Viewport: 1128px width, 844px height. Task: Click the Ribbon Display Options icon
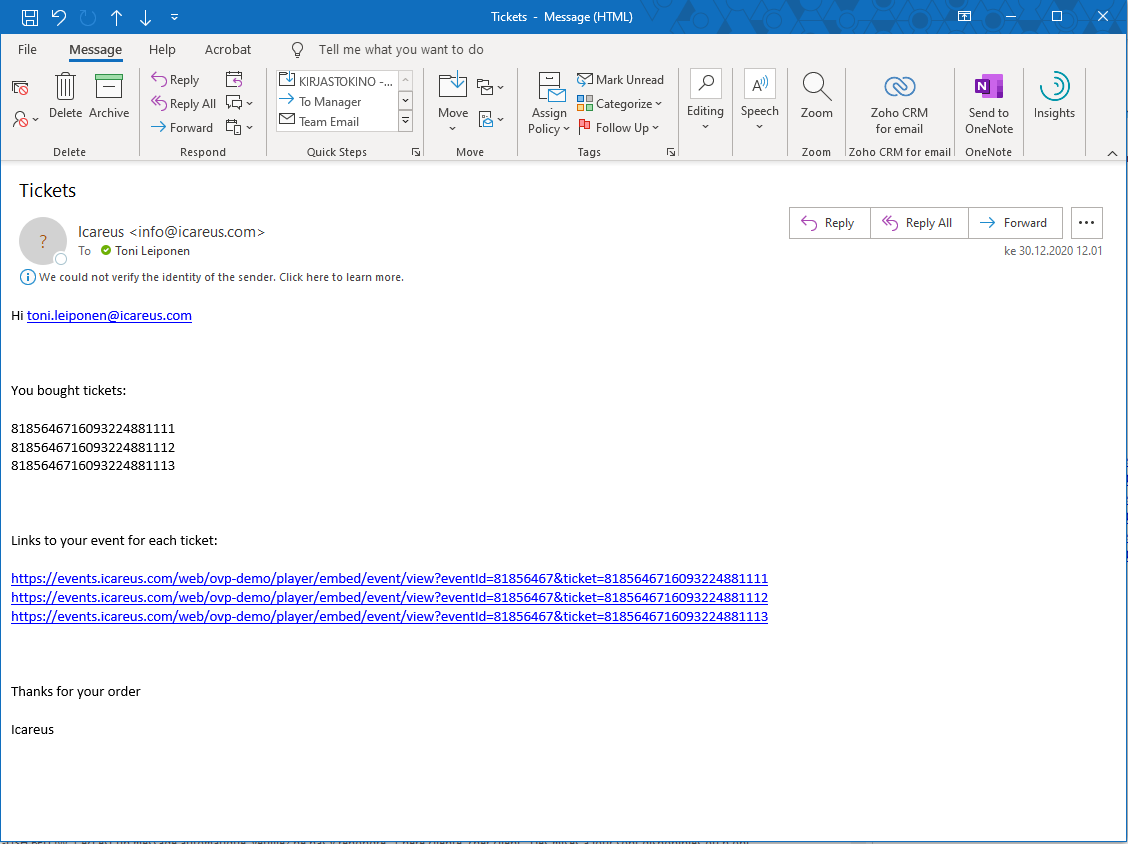[x=965, y=17]
